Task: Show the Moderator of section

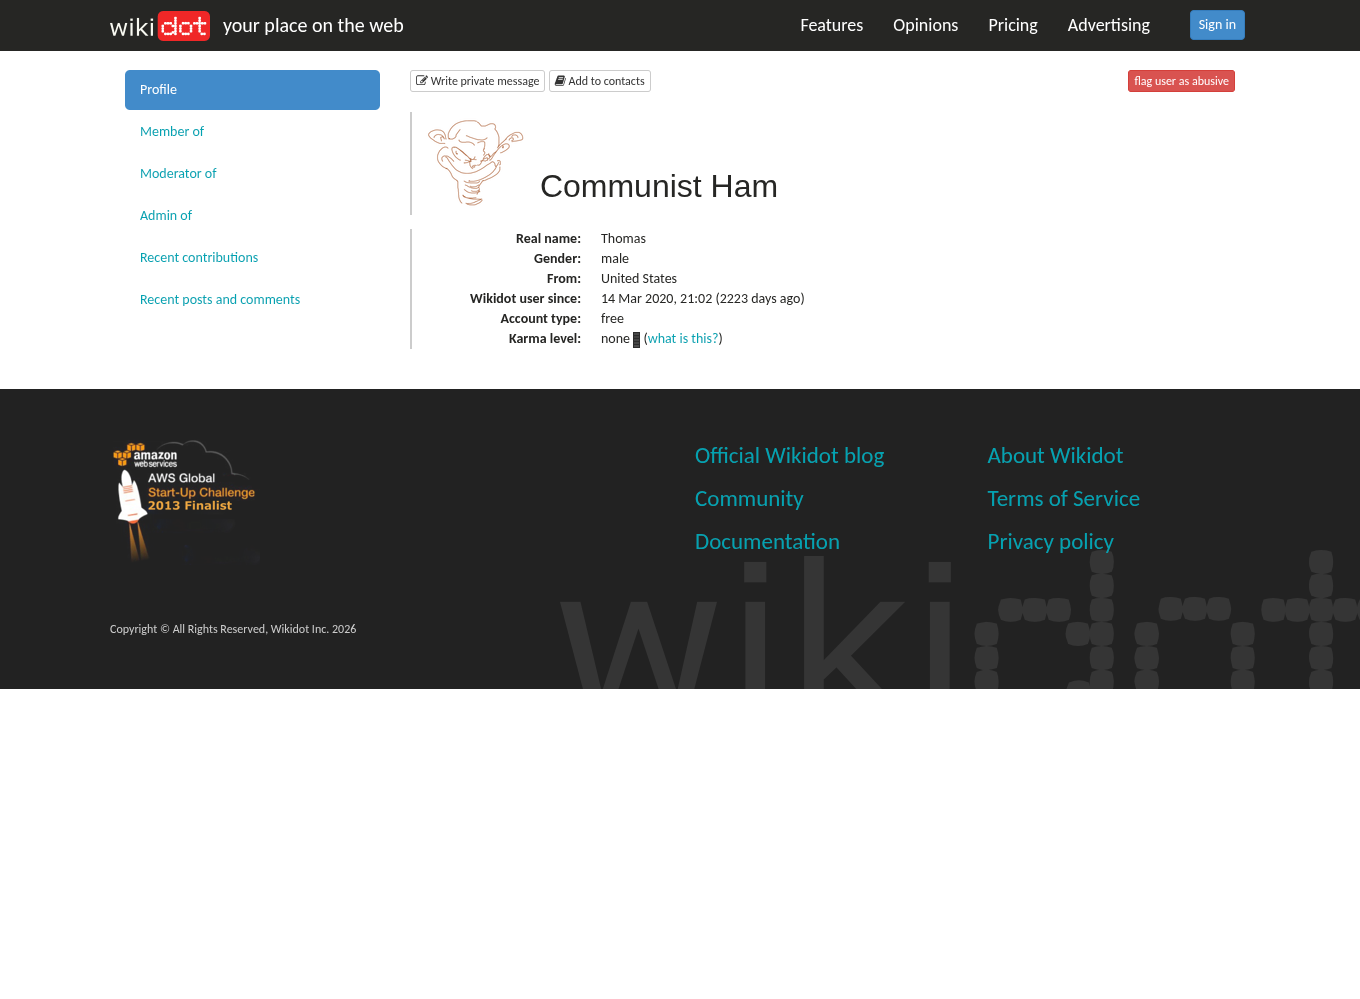Action: [178, 174]
